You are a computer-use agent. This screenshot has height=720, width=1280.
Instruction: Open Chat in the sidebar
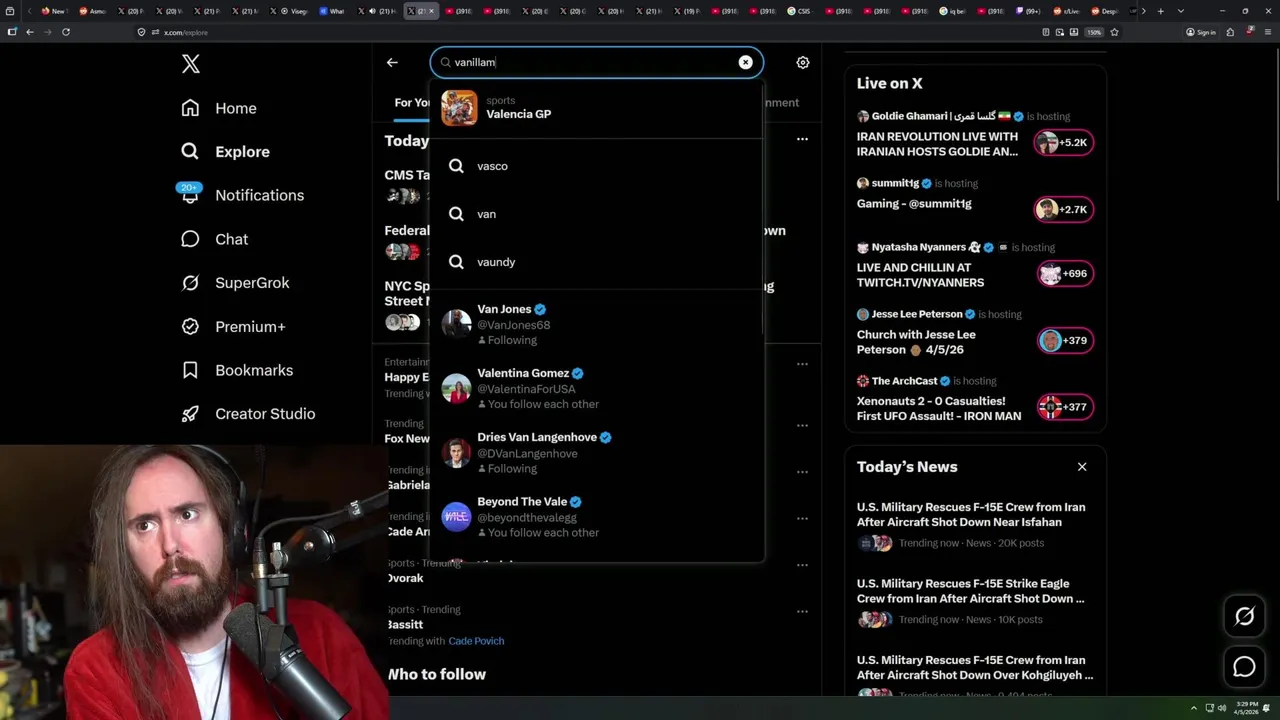tap(214, 239)
